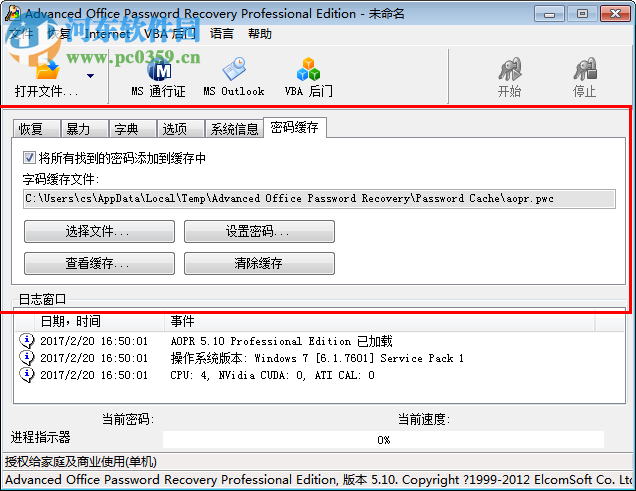The image size is (636, 491).
Task: Click the application icon in title bar
Action: pyautogui.click(x=13, y=13)
